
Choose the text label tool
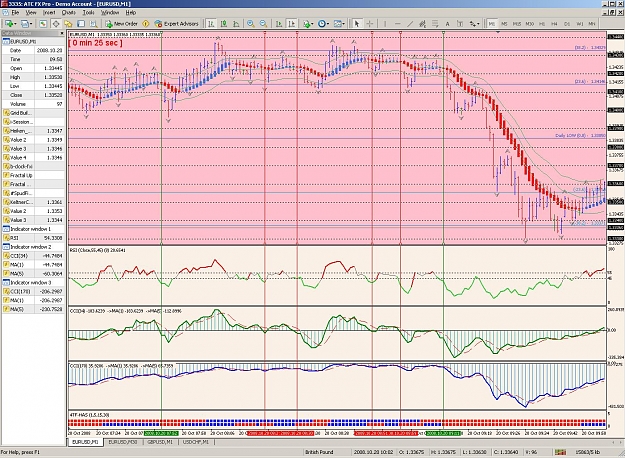pyautogui.click(x=460, y=24)
